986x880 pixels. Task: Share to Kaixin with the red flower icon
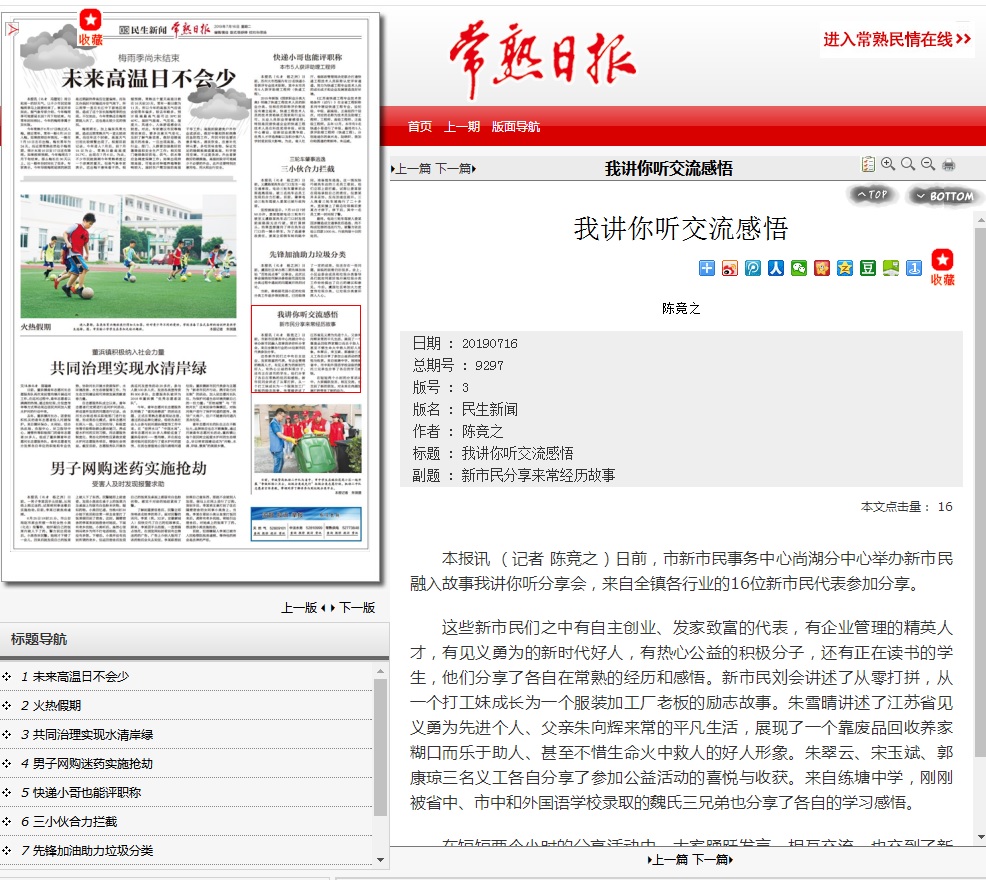pos(822,269)
